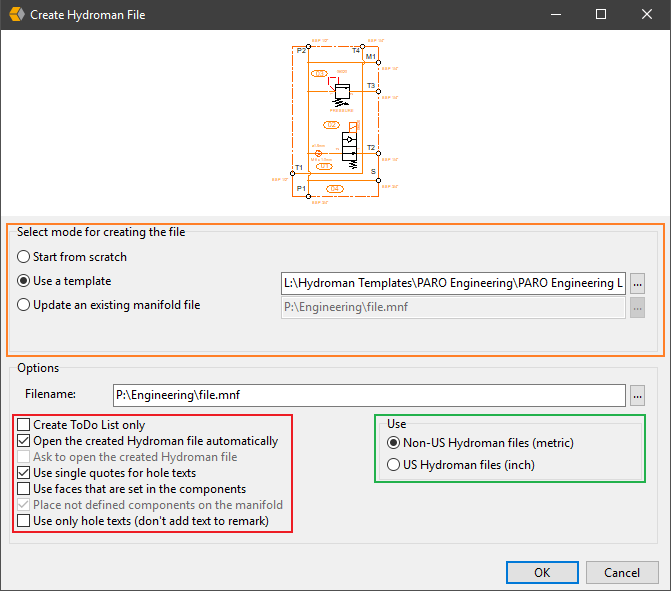Viewport: 671px width, 592px height.
Task: Click the disabled existing manifold path field
Action: coord(453,307)
